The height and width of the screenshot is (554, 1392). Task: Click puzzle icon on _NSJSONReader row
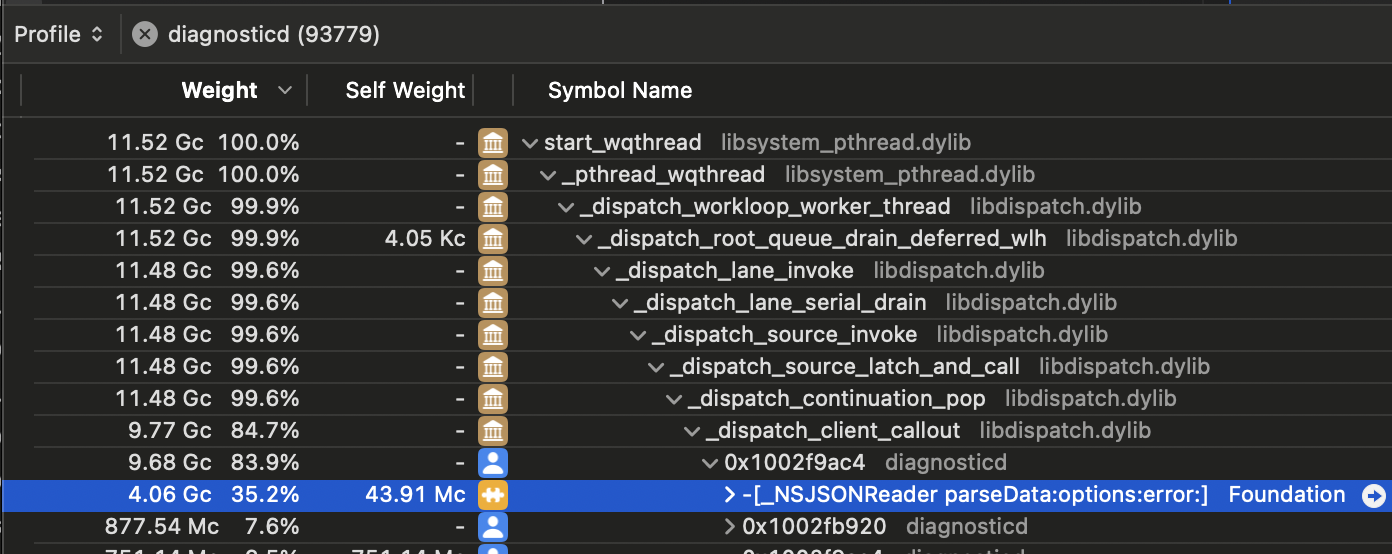point(492,495)
